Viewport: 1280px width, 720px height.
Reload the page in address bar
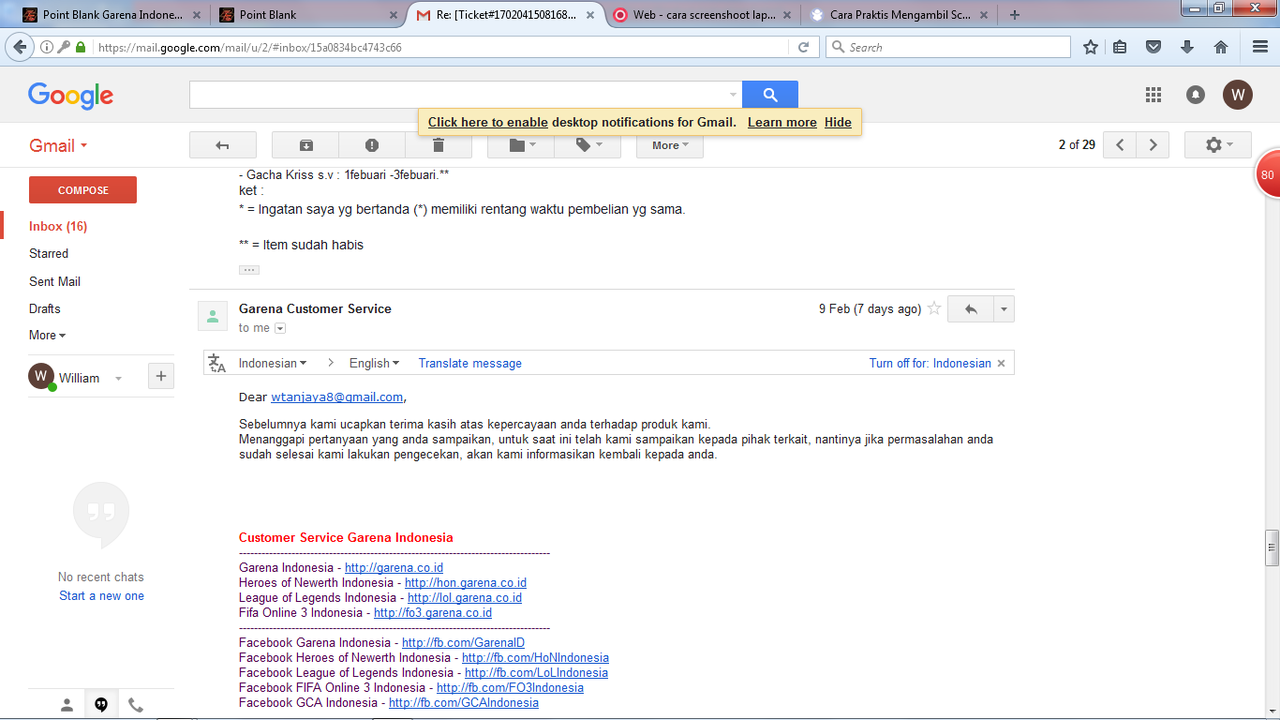pos(803,47)
